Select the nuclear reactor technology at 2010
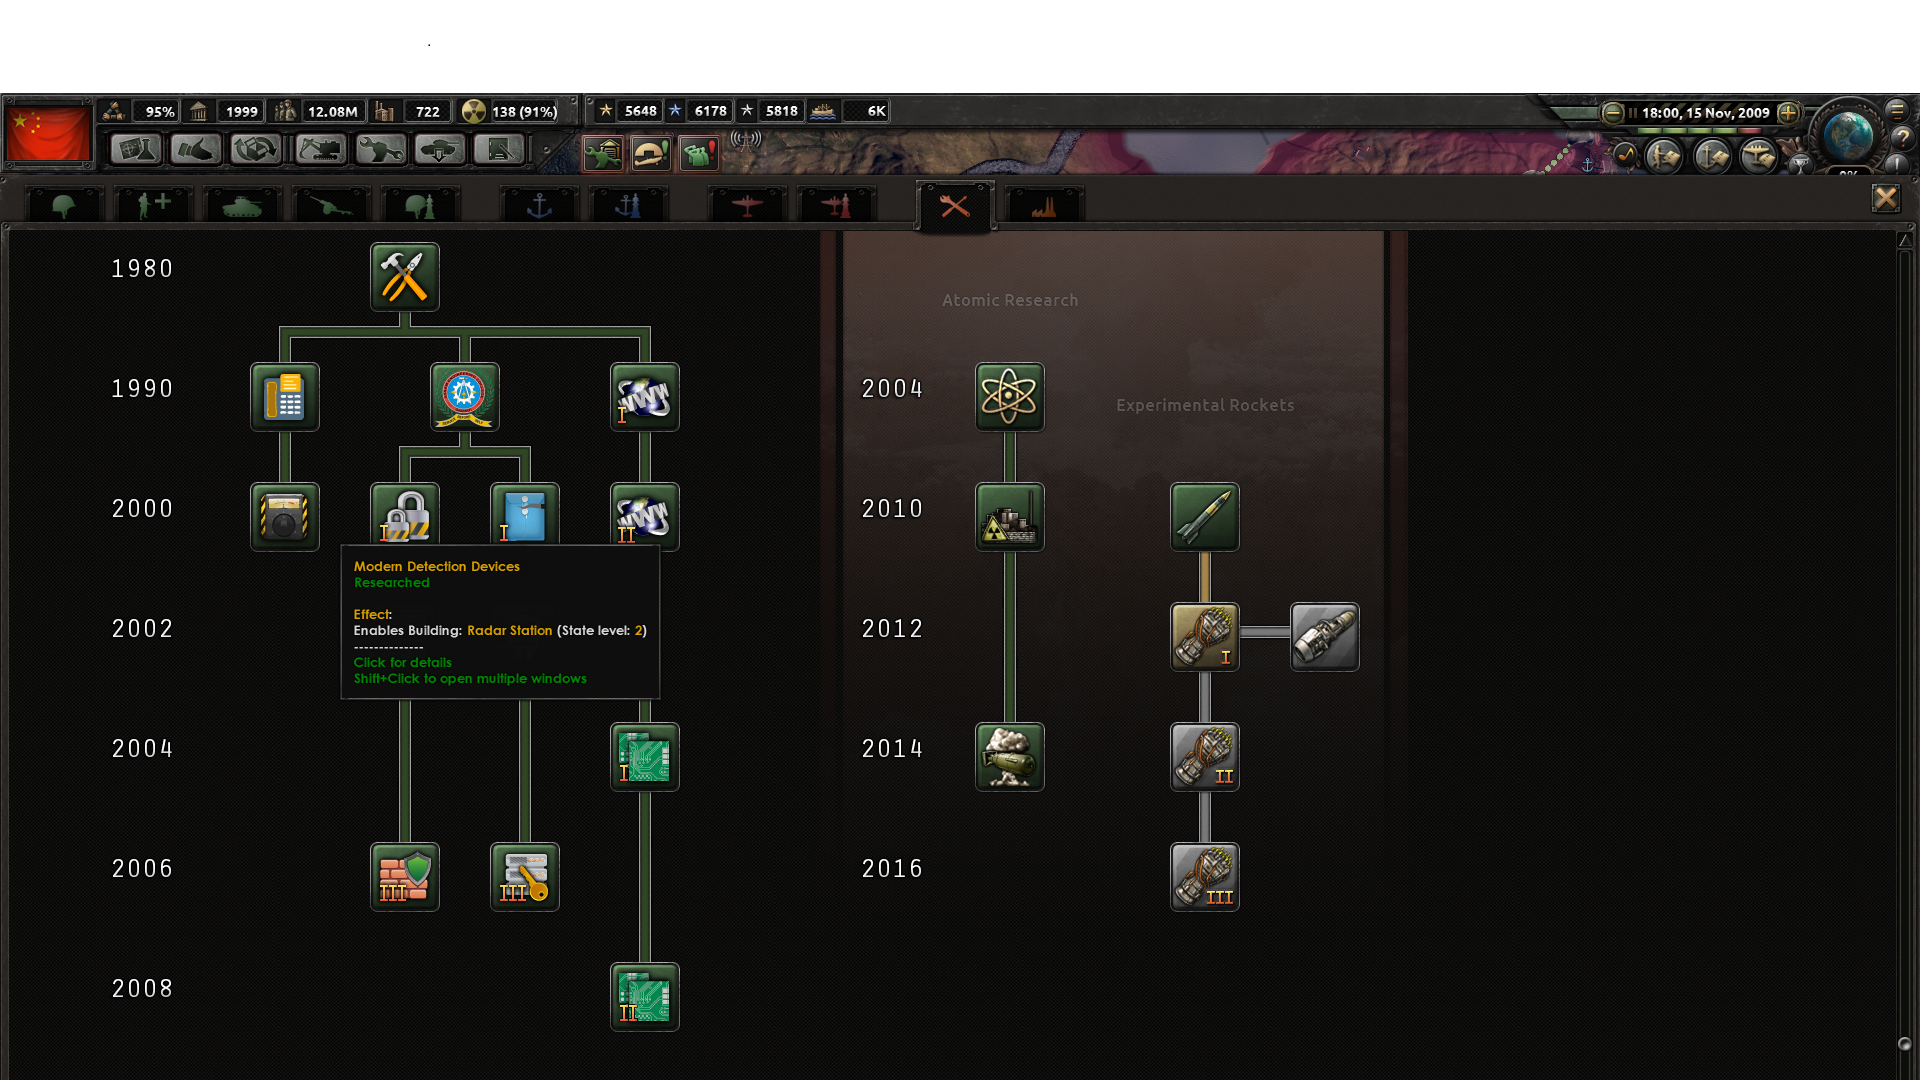This screenshot has height=1080, width=1920. pyautogui.click(x=1009, y=517)
